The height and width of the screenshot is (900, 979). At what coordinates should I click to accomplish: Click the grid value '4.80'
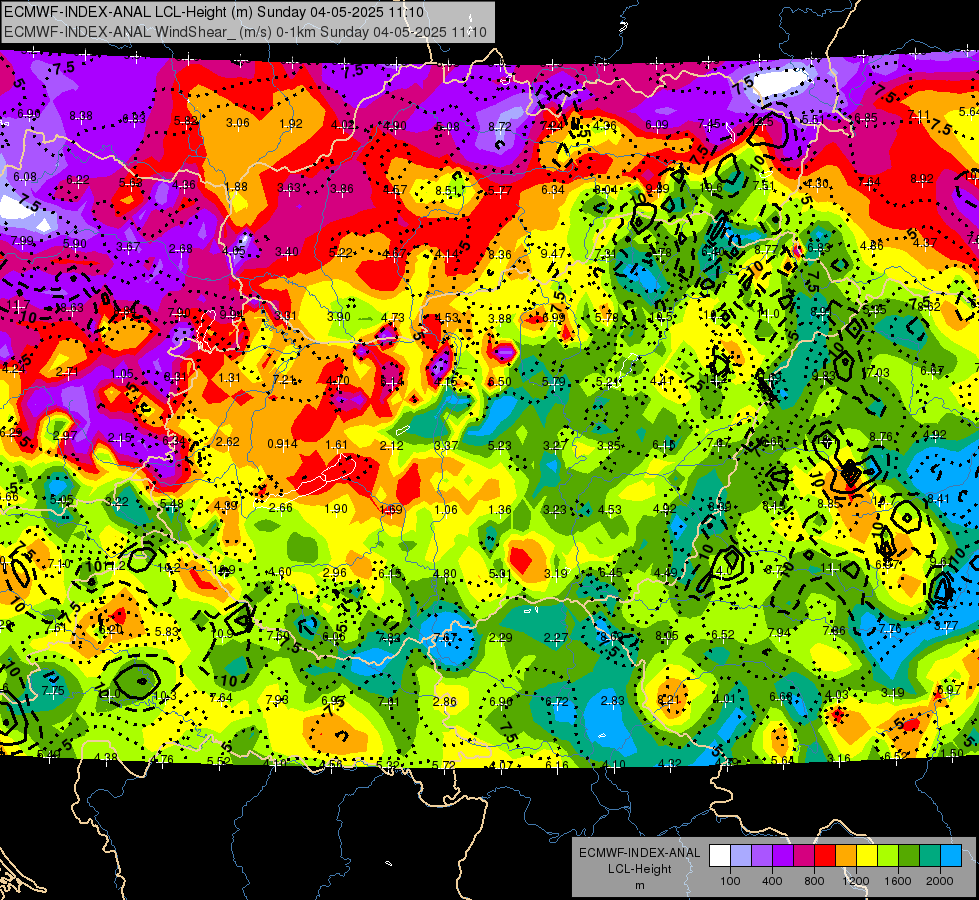pos(445,573)
